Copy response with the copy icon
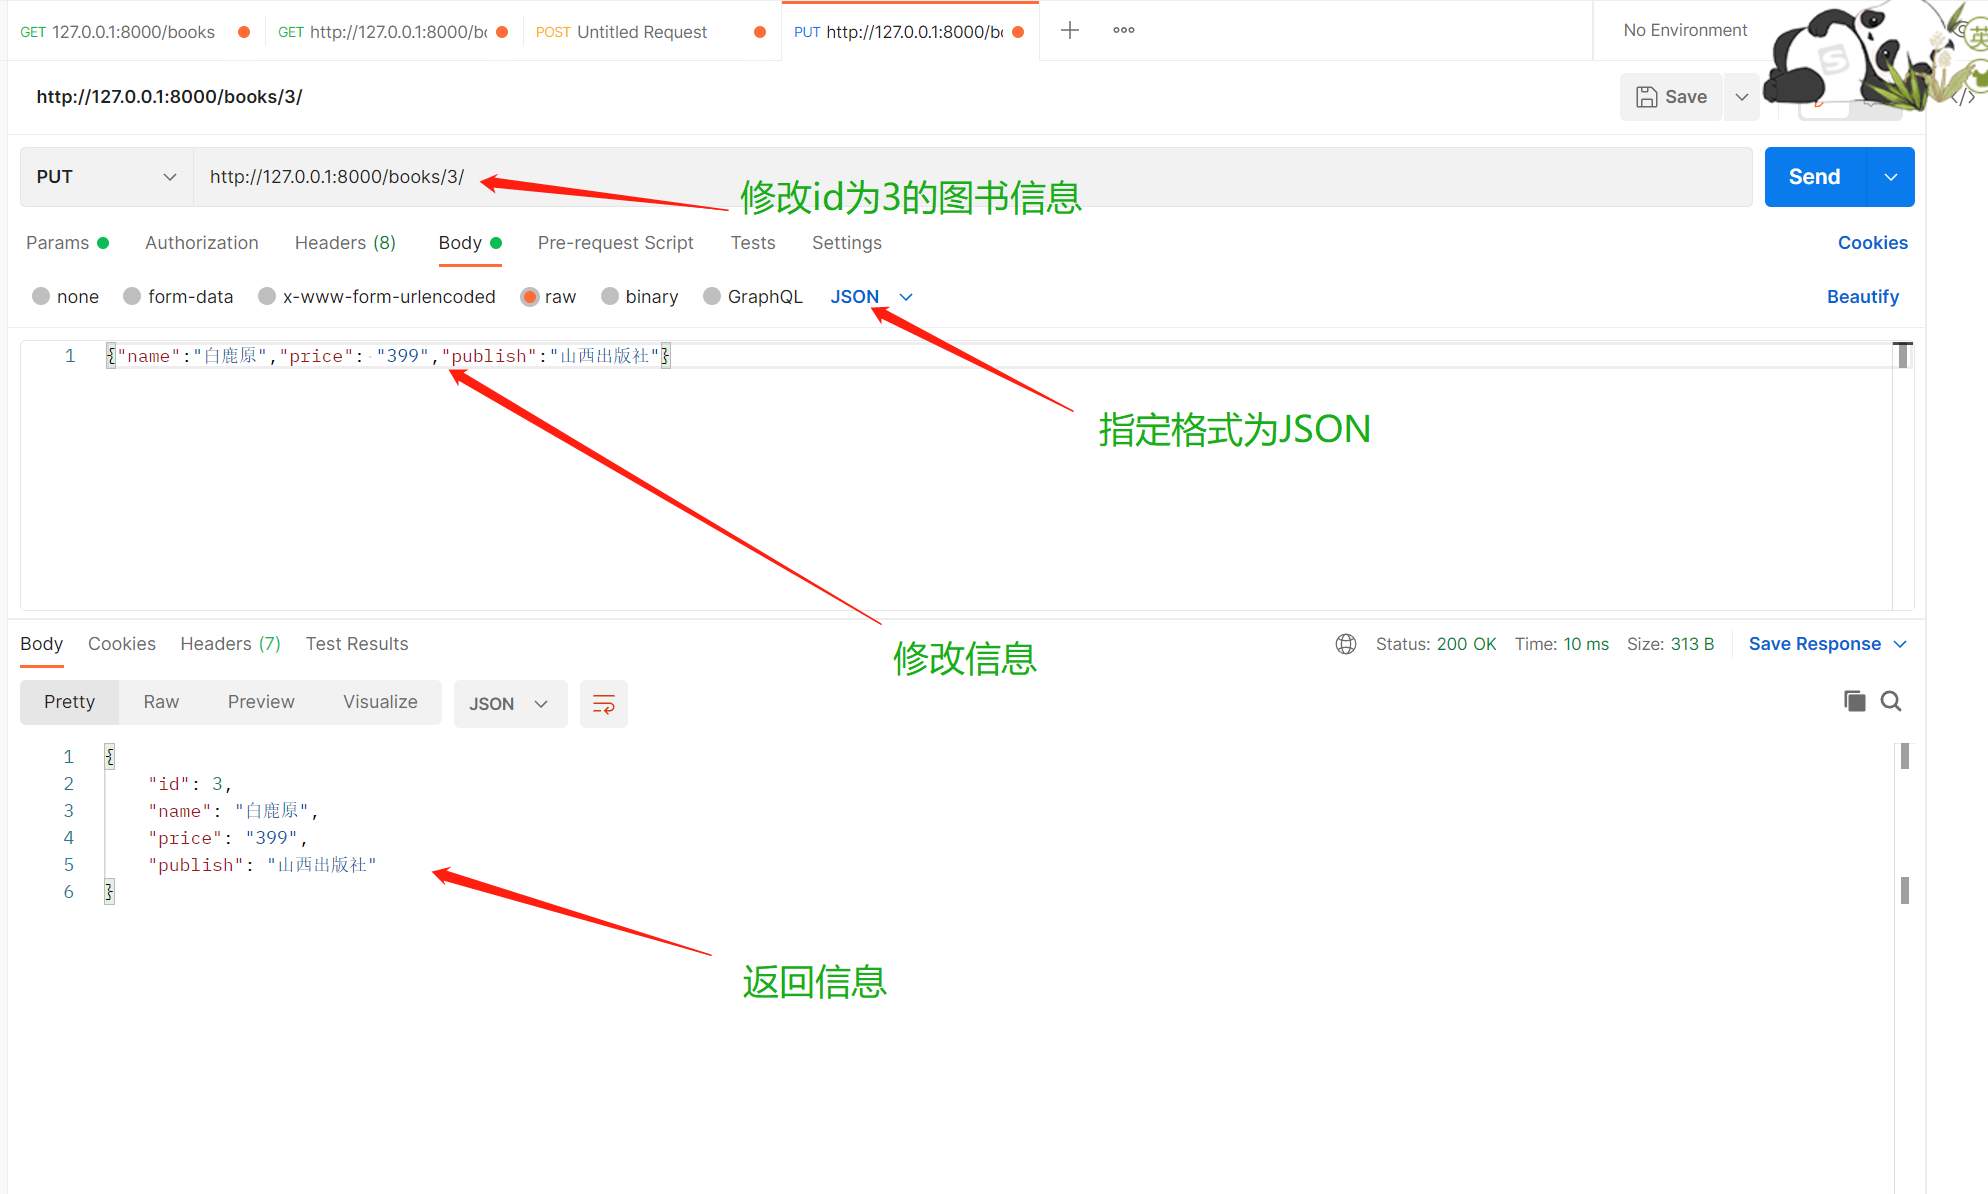Image resolution: width=1988 pixels, height=1194 pixels. tap(1854, 701)
